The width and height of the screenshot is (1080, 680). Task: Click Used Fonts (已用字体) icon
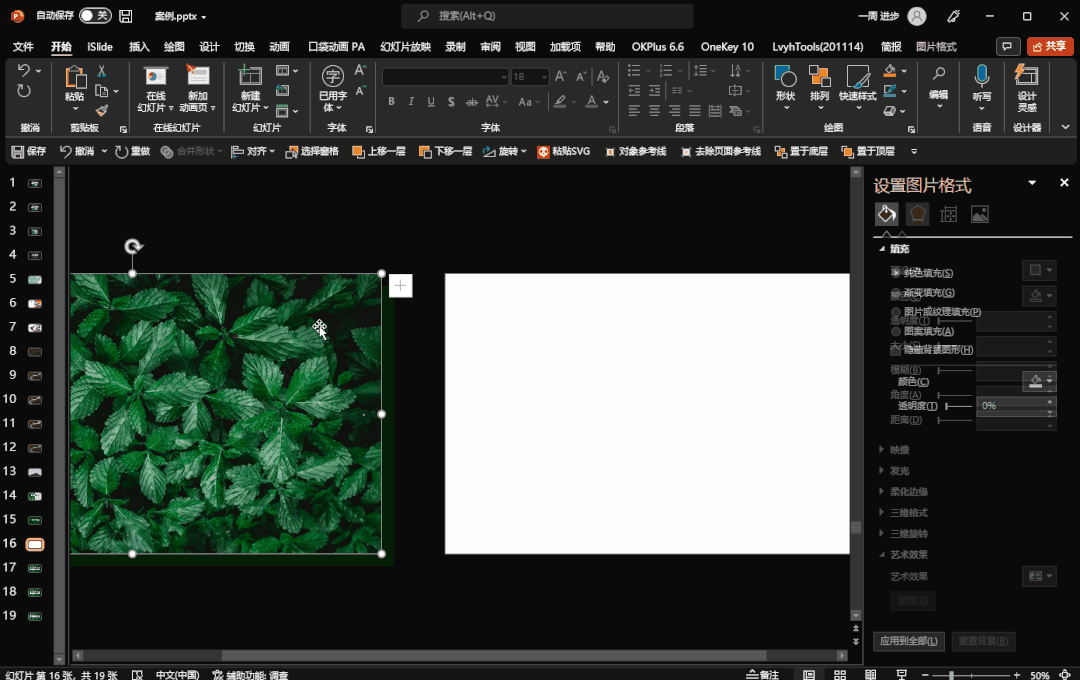(333, 76)
